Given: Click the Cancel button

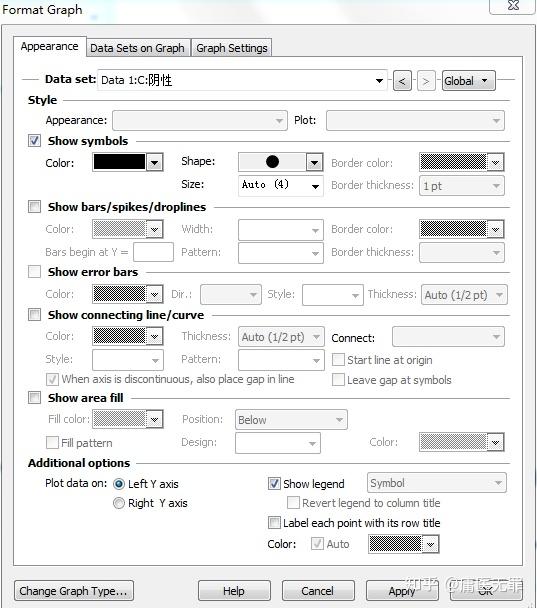Looking at the screenshot, I should click(318, 591).
